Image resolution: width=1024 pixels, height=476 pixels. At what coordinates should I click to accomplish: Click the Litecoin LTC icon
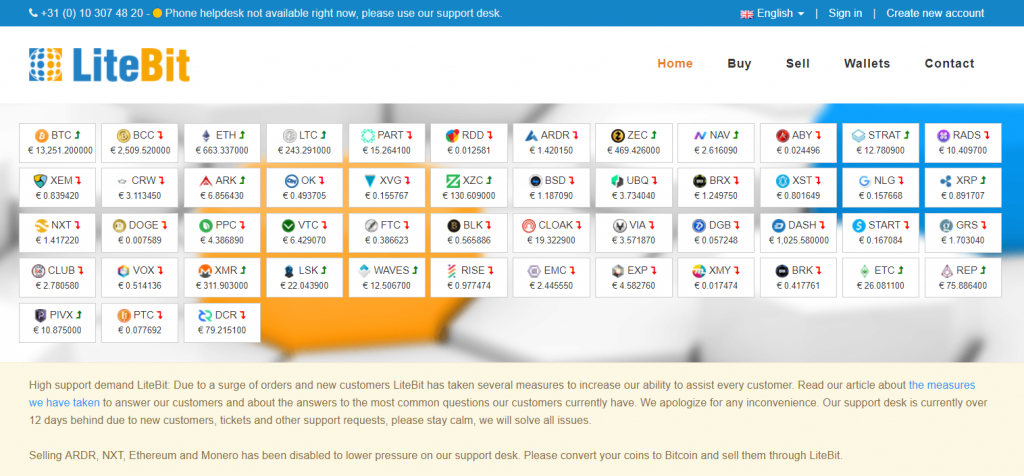290,136
